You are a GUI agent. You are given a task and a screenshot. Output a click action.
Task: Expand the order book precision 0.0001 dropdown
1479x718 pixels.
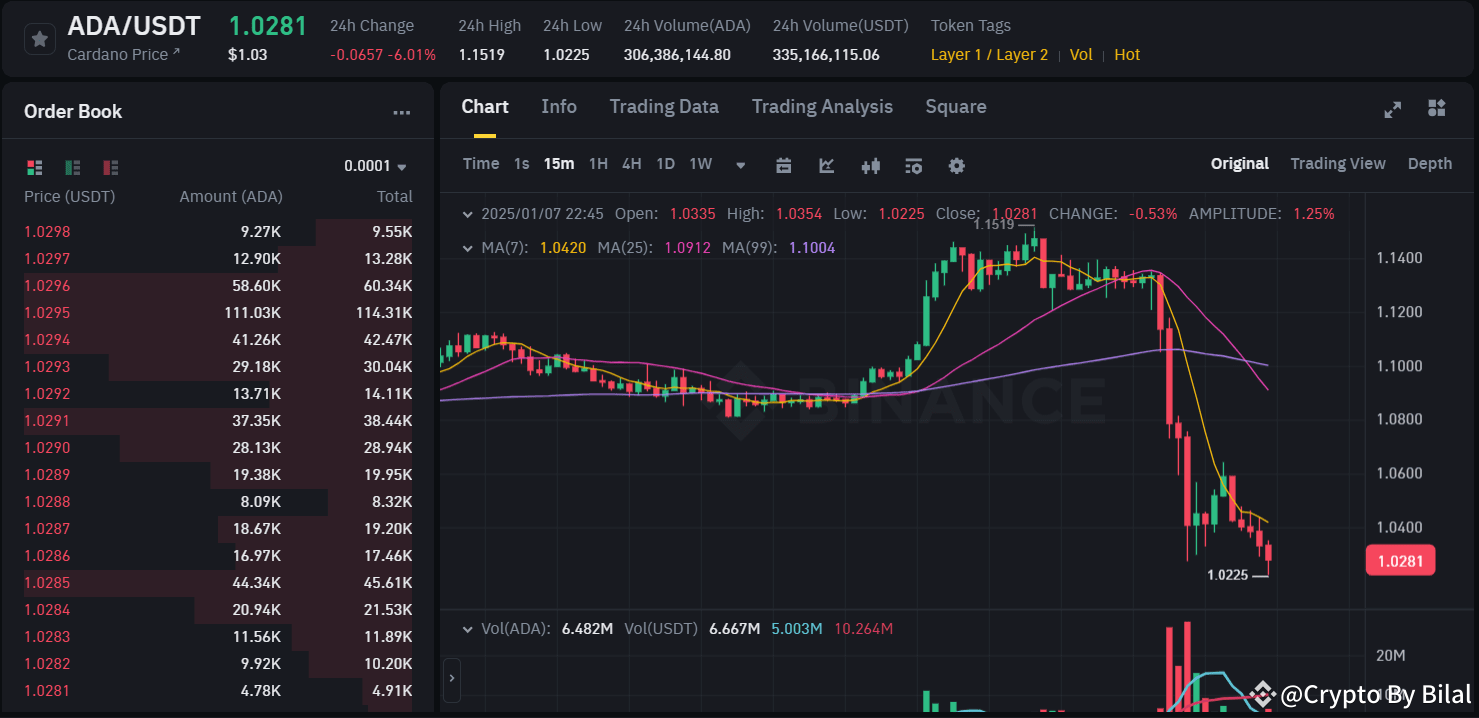click(x=376, y=166)
